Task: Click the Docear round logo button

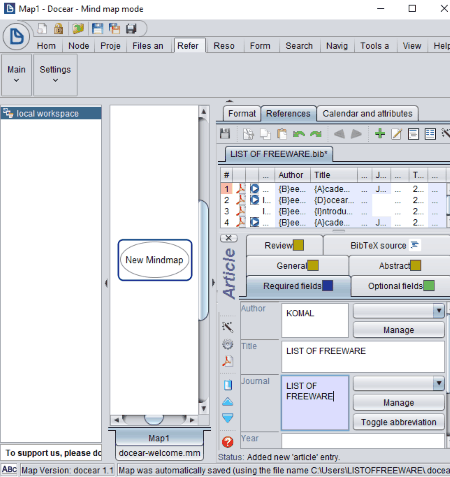Action: point(16,36)
